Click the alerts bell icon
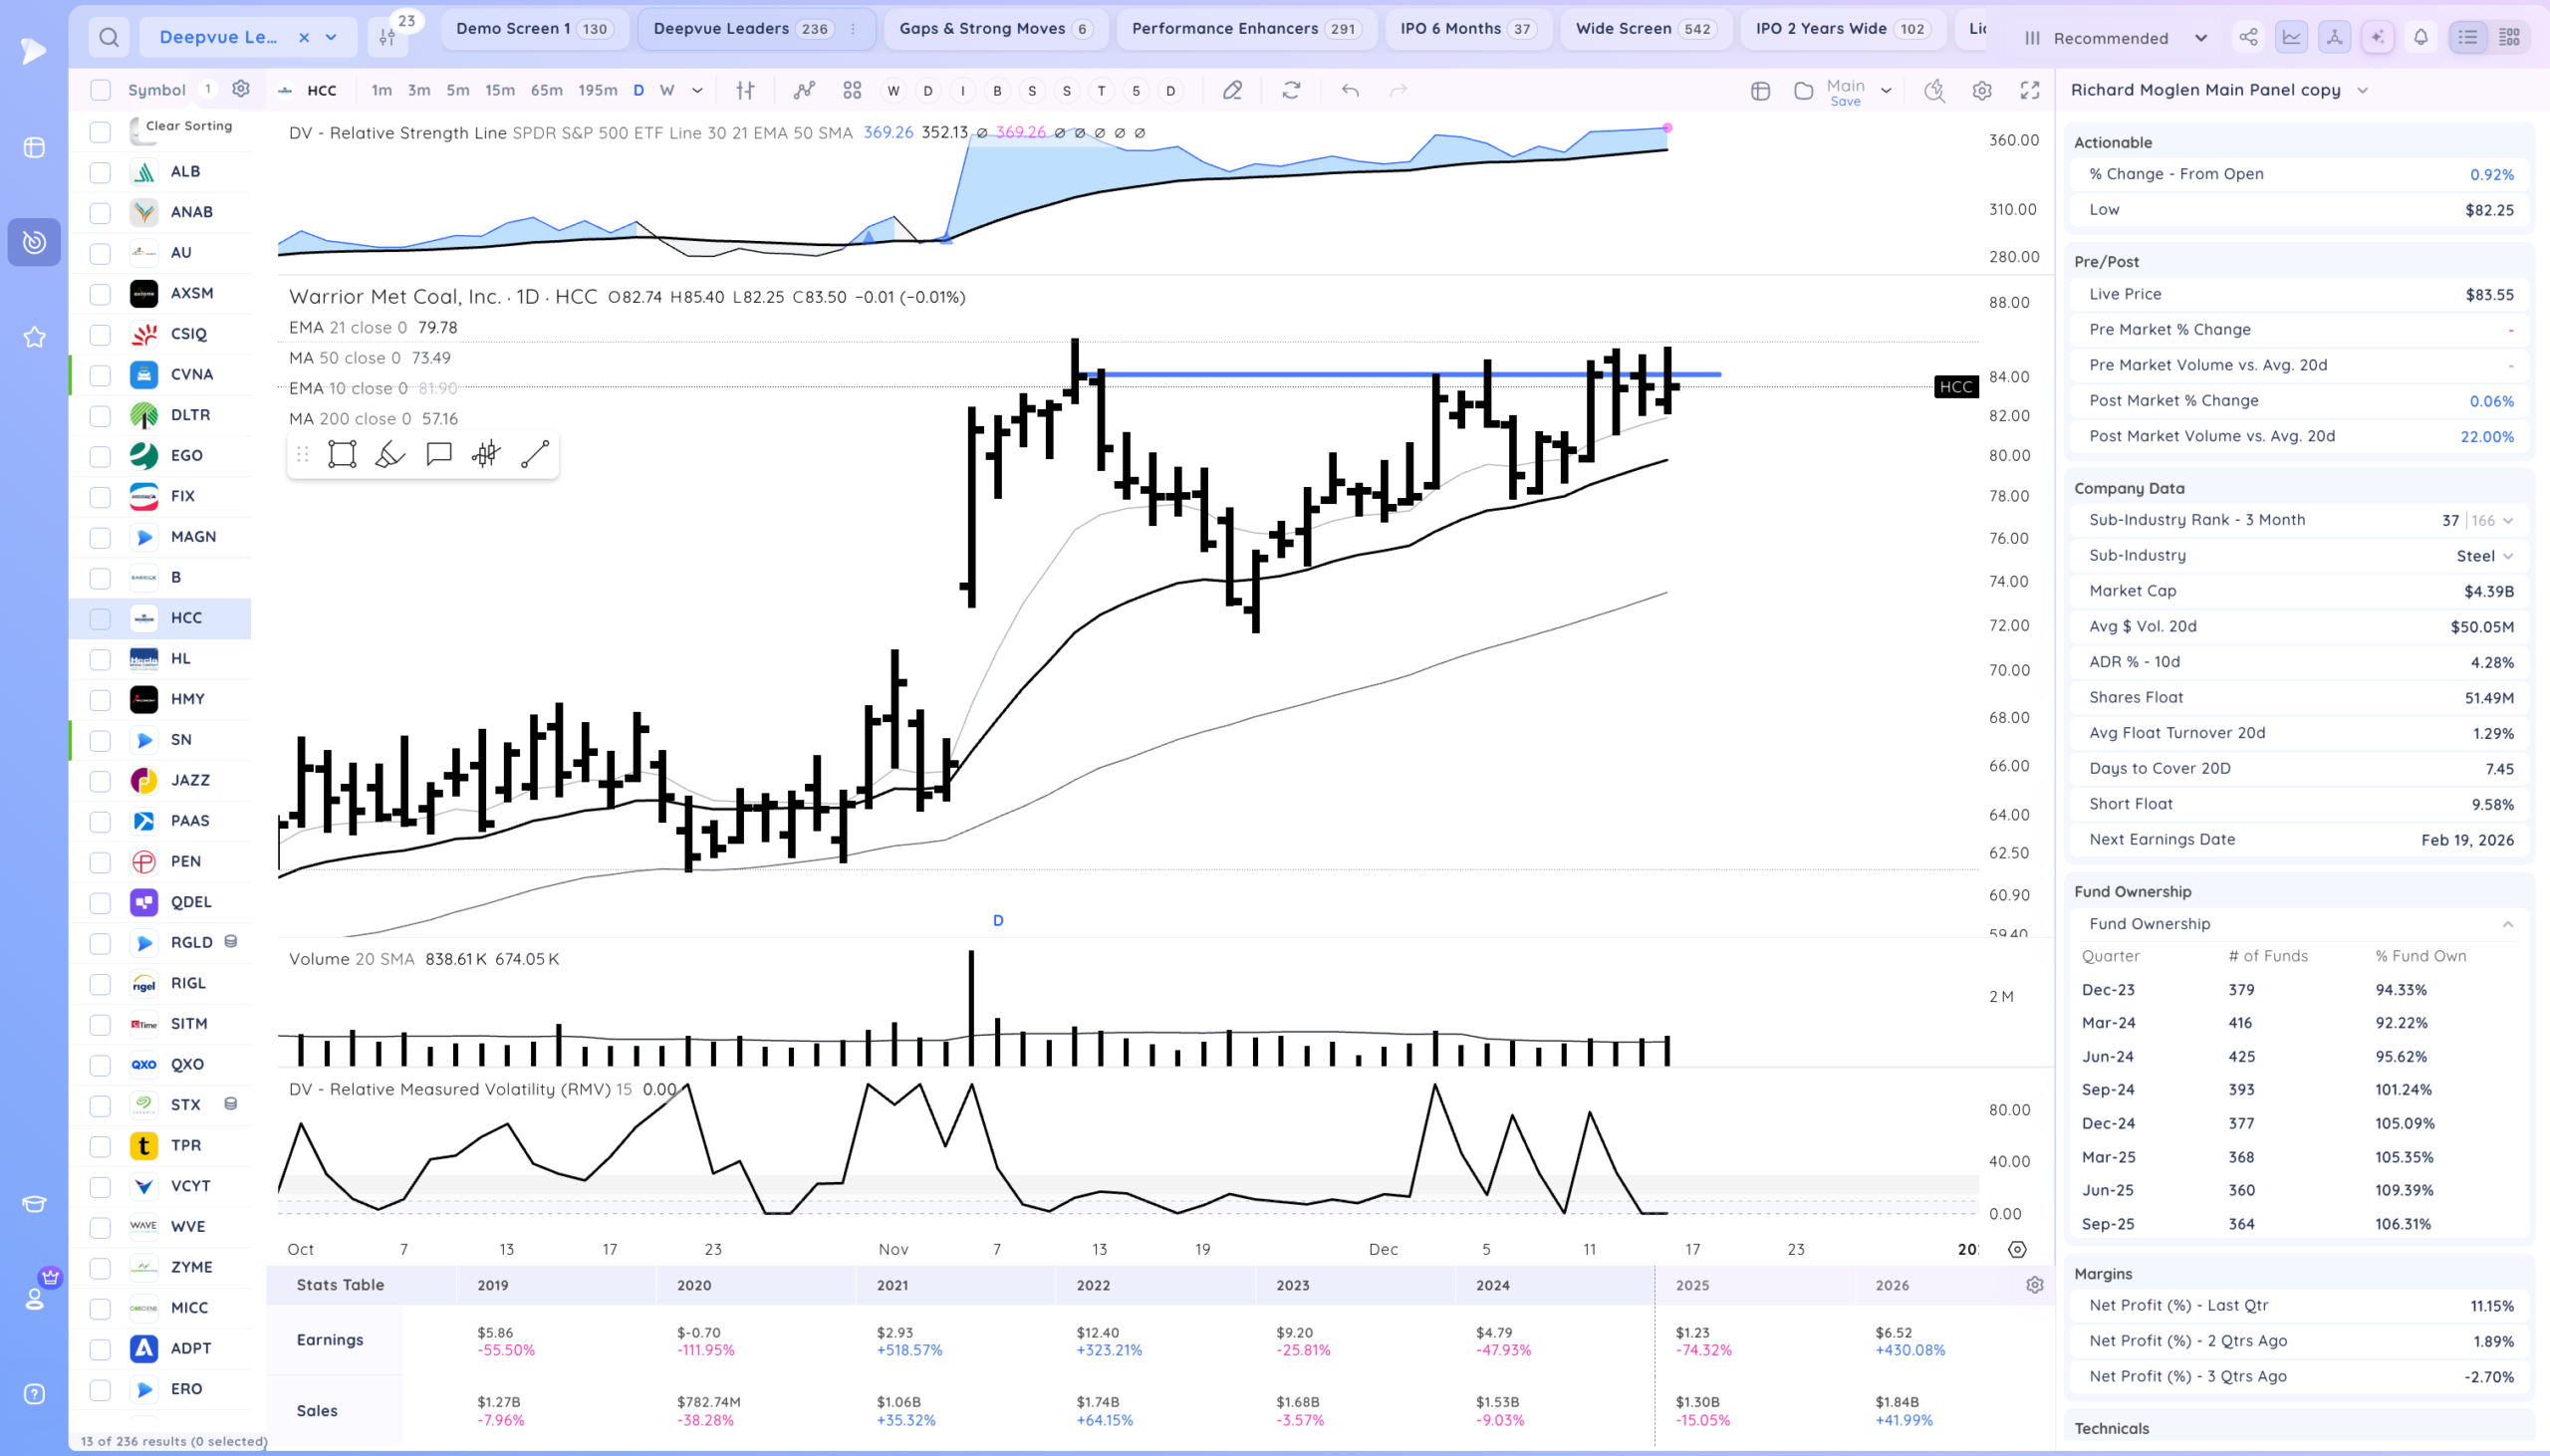Image resolution: width=2550 pixels, height=1456 pixels. click(2420, 37)
